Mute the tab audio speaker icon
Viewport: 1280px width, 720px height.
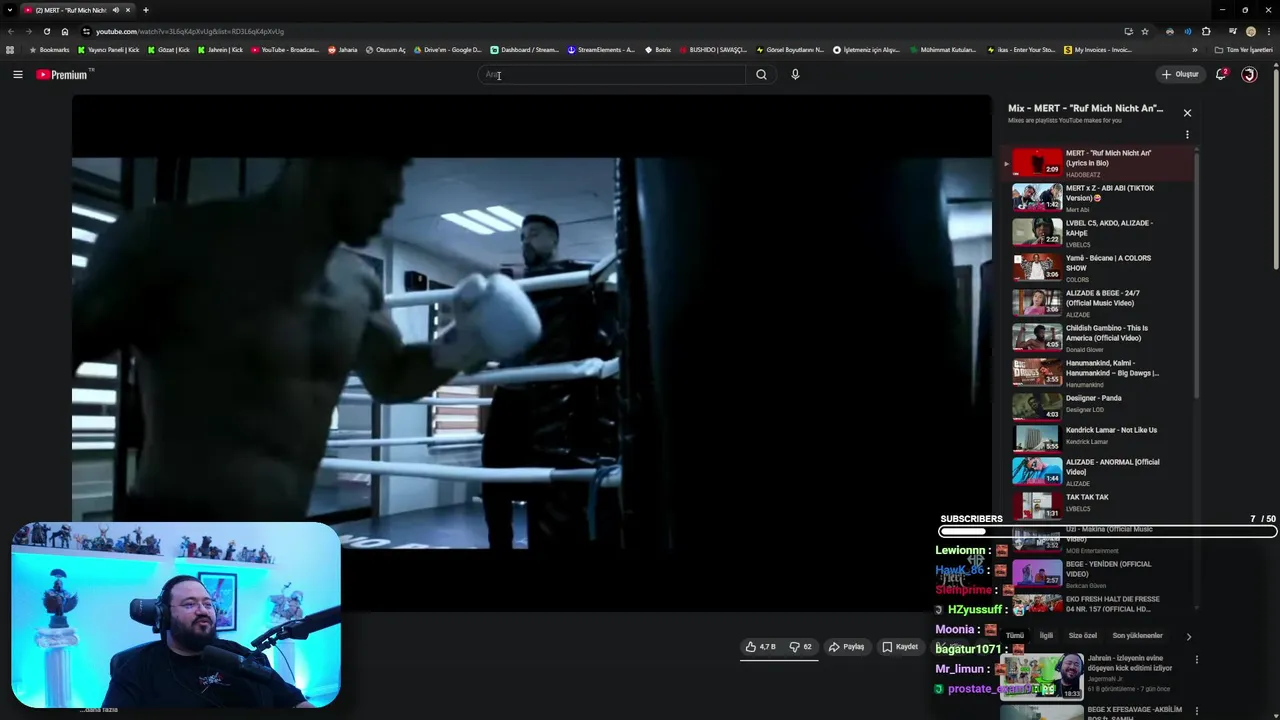115,10
